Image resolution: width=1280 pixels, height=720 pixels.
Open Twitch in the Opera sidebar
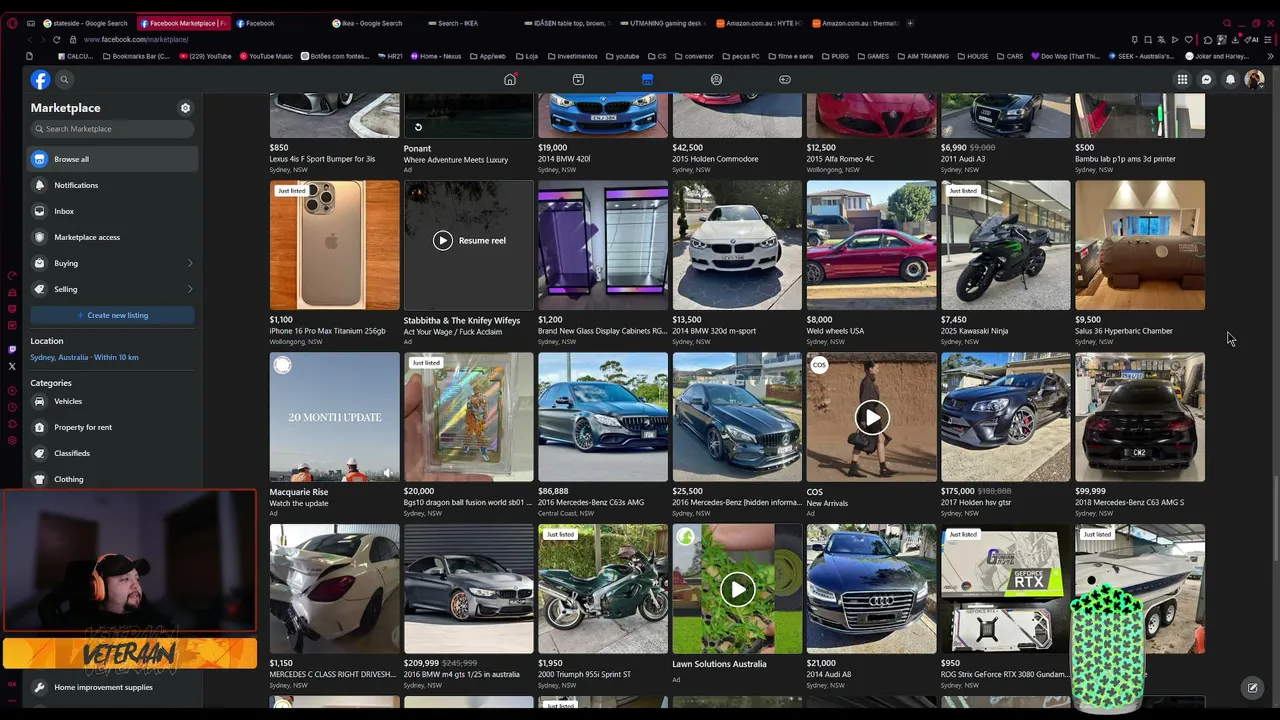click(x=12, y=350)
